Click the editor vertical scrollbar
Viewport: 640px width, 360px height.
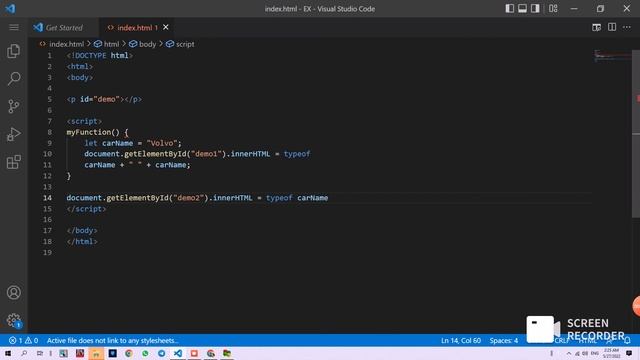(636, 135)
